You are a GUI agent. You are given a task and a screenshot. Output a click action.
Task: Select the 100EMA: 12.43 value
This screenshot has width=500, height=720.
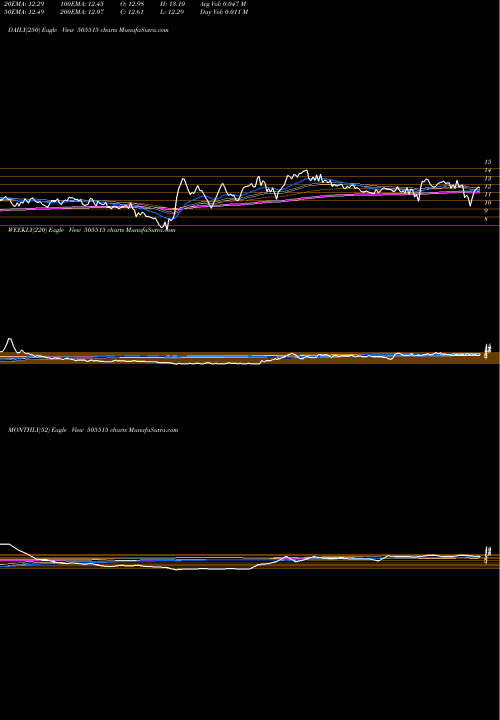[x=82, y=4]
